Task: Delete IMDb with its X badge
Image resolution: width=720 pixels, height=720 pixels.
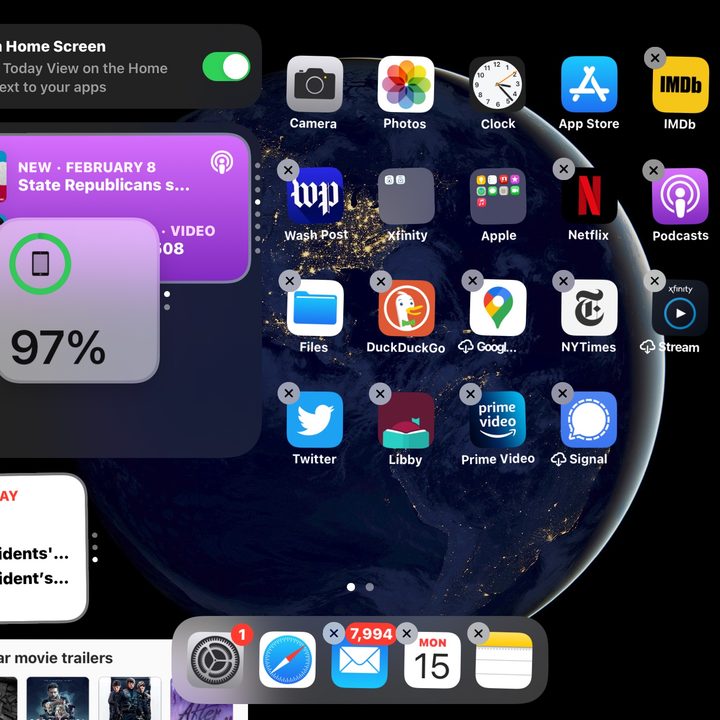Action: point(655,58)
